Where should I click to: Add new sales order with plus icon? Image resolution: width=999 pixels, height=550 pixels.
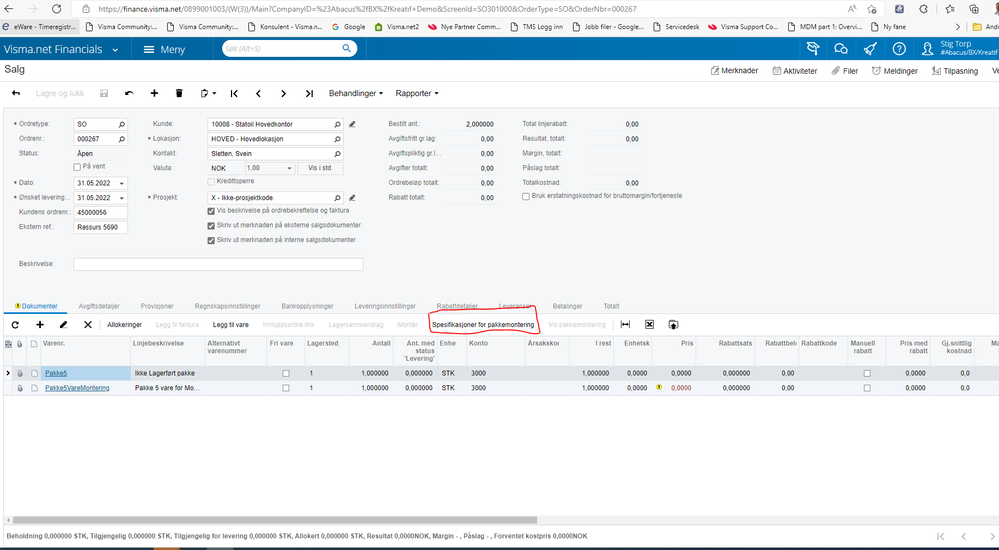(x=154, y=93)
